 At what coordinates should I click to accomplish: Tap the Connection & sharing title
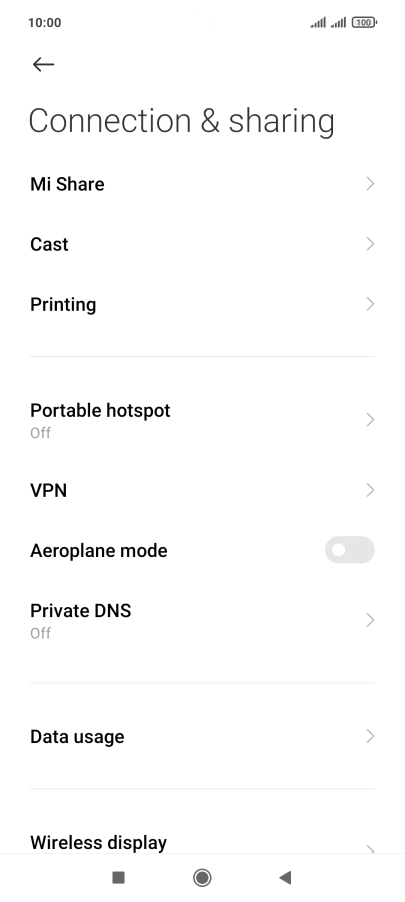181,121
